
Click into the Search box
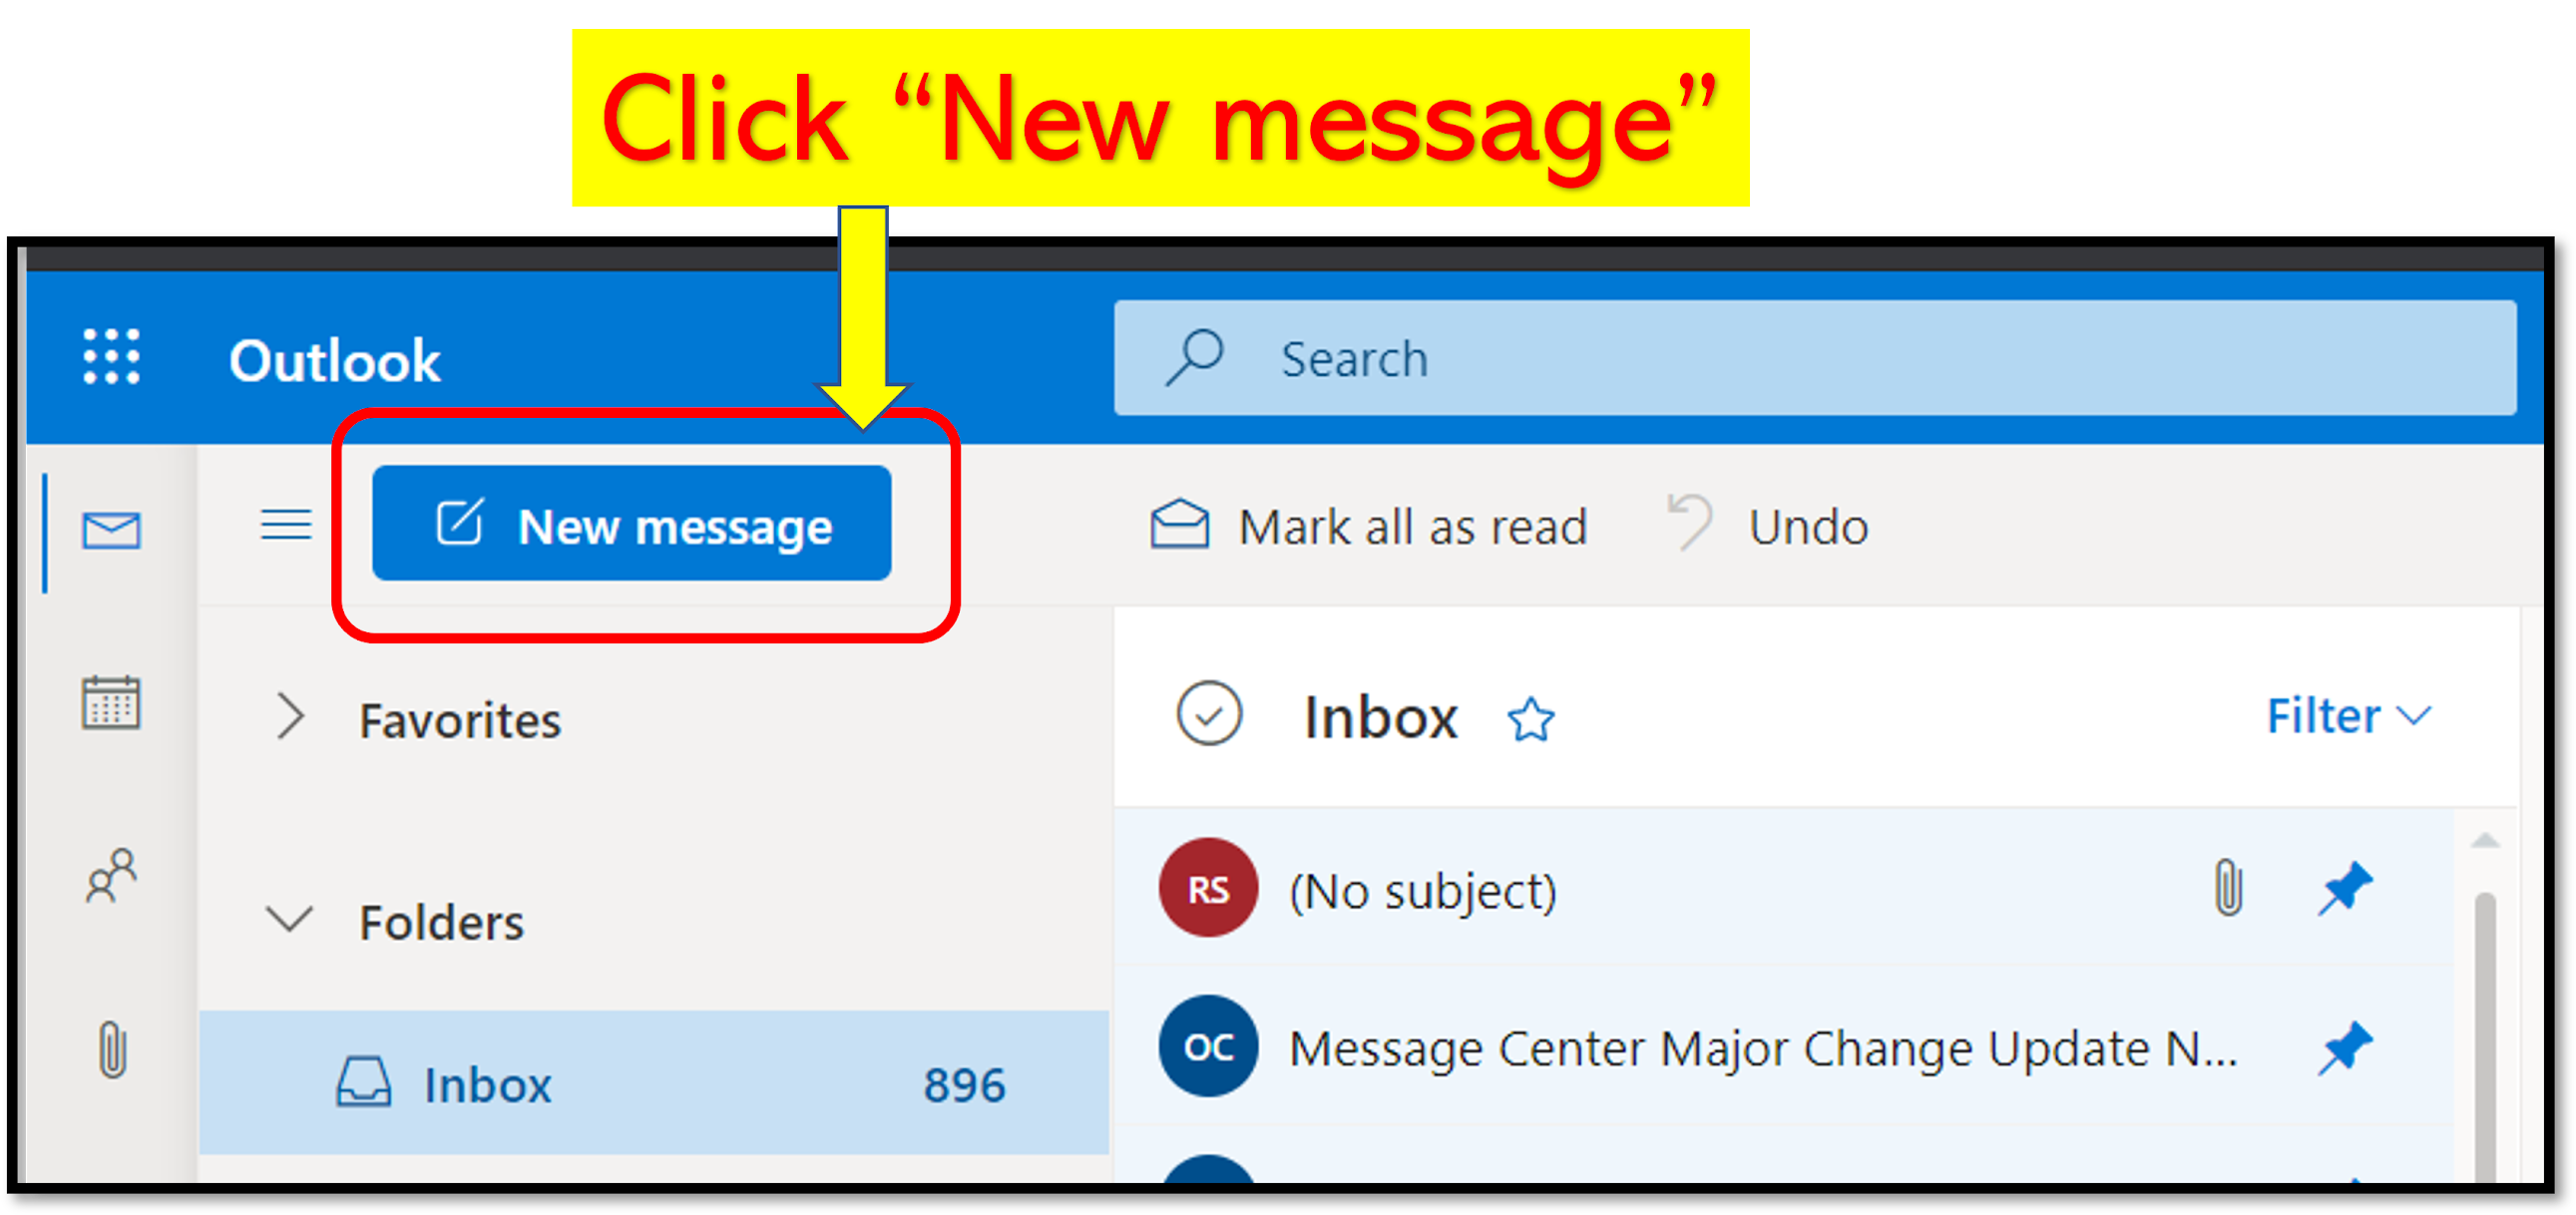pyautogui.click(x=1814, y=358)
